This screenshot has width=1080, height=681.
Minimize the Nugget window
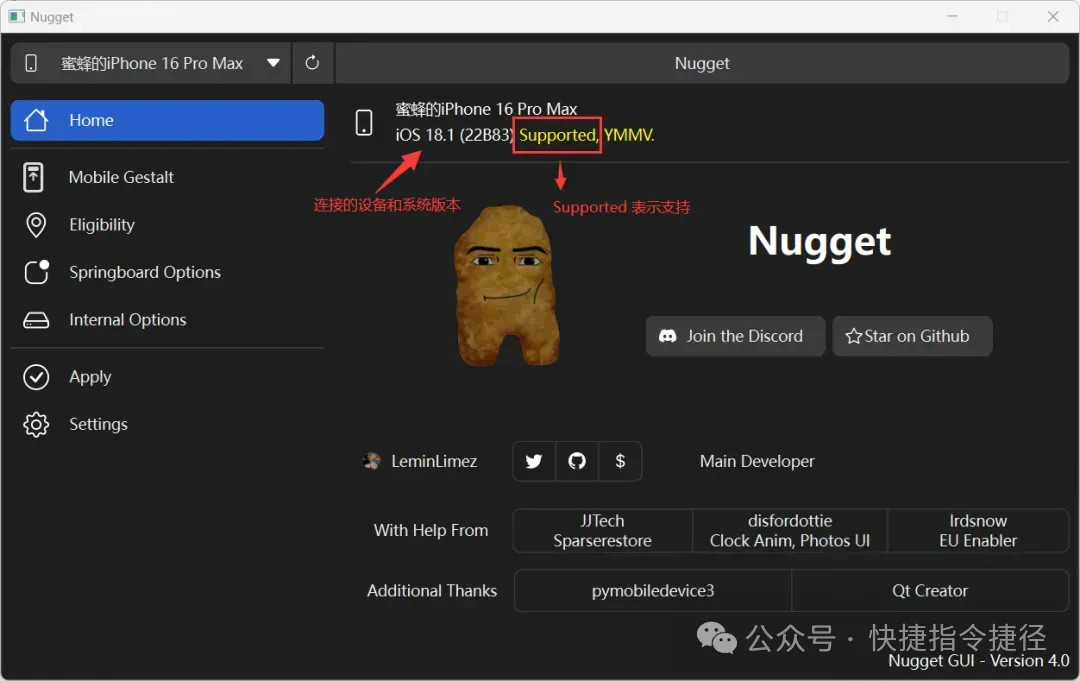[x=953, y=17]
